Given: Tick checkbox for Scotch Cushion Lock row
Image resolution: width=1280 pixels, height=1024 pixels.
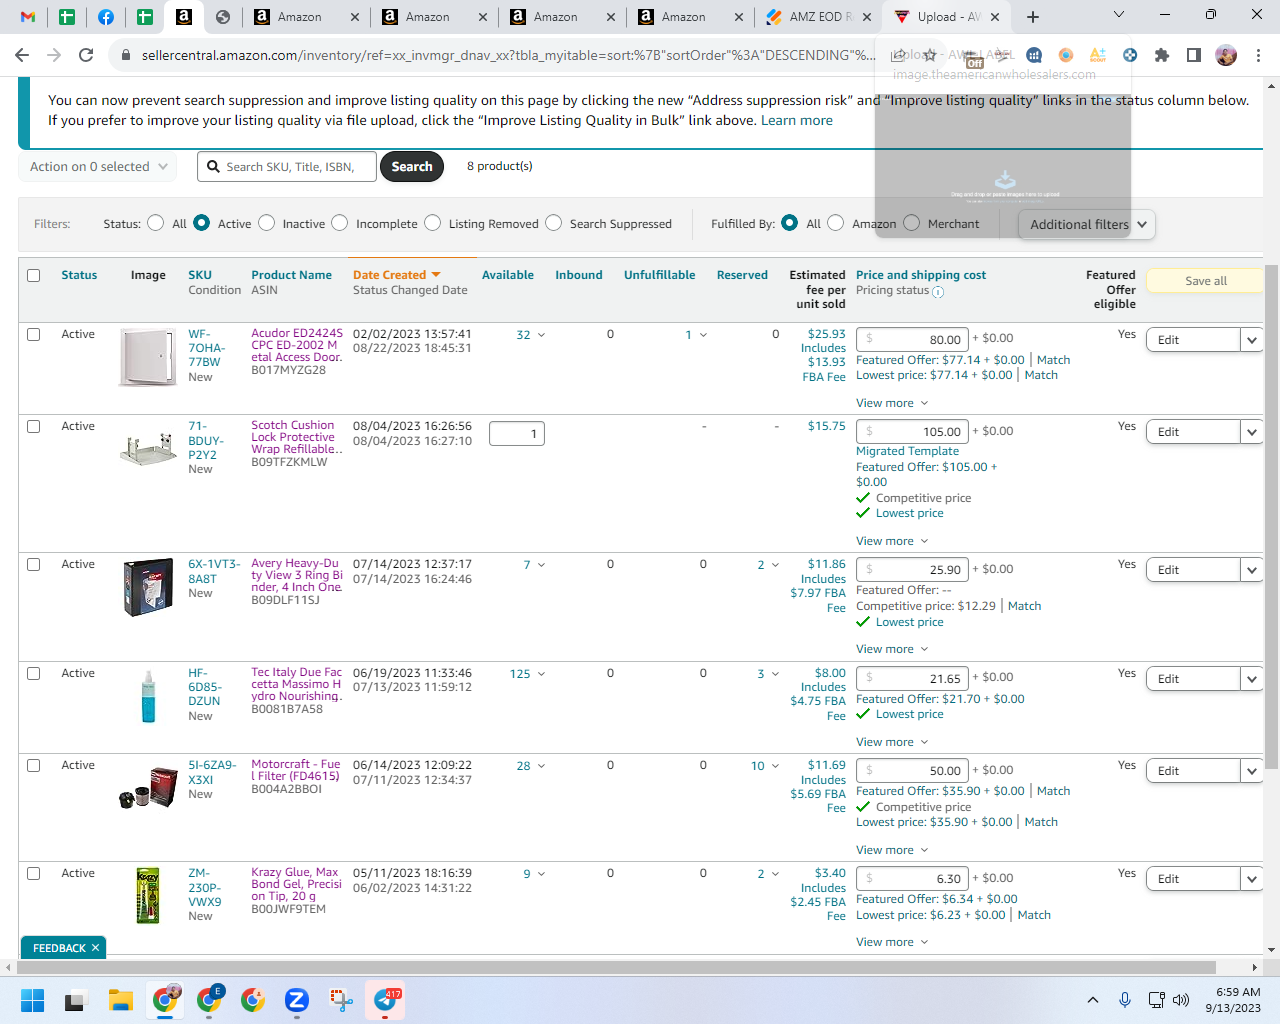Looking at the screenshot, I should (x=34, y=426).
